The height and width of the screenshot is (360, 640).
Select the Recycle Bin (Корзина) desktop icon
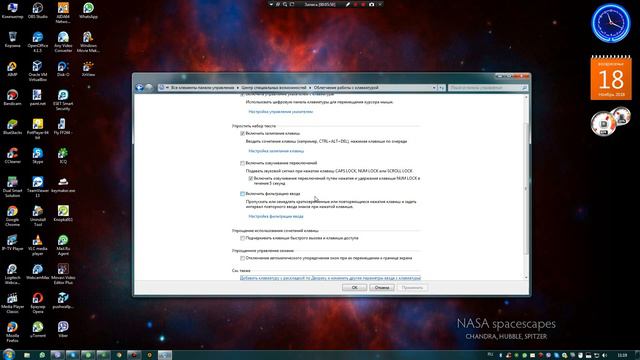click(12, 40)
